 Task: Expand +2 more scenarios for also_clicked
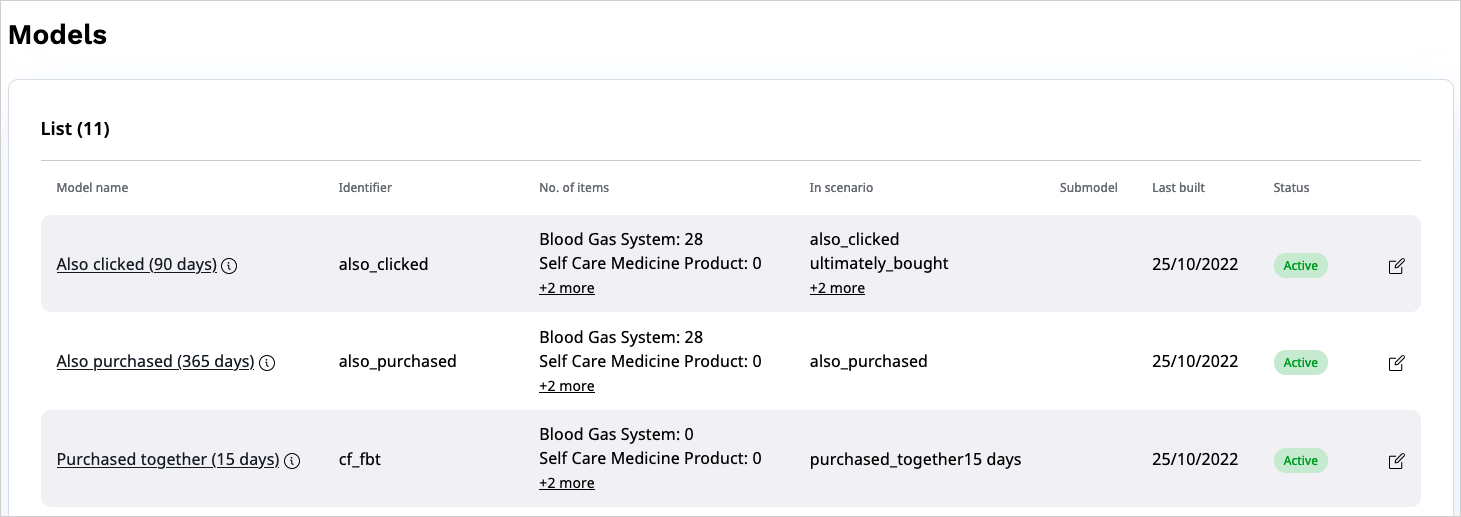[837, 288]
